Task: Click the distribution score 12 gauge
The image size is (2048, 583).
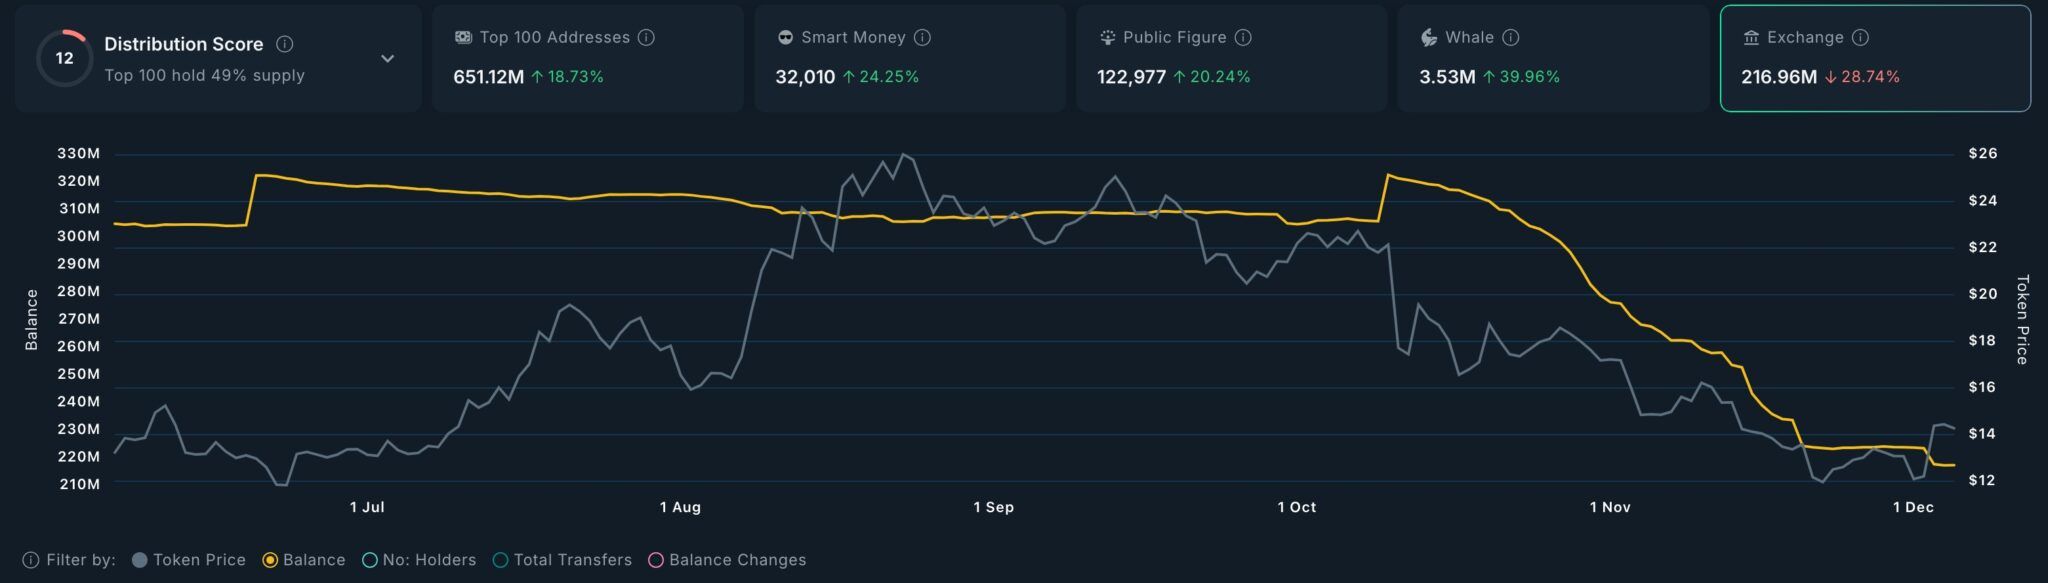Action: [x=65, y=58]
